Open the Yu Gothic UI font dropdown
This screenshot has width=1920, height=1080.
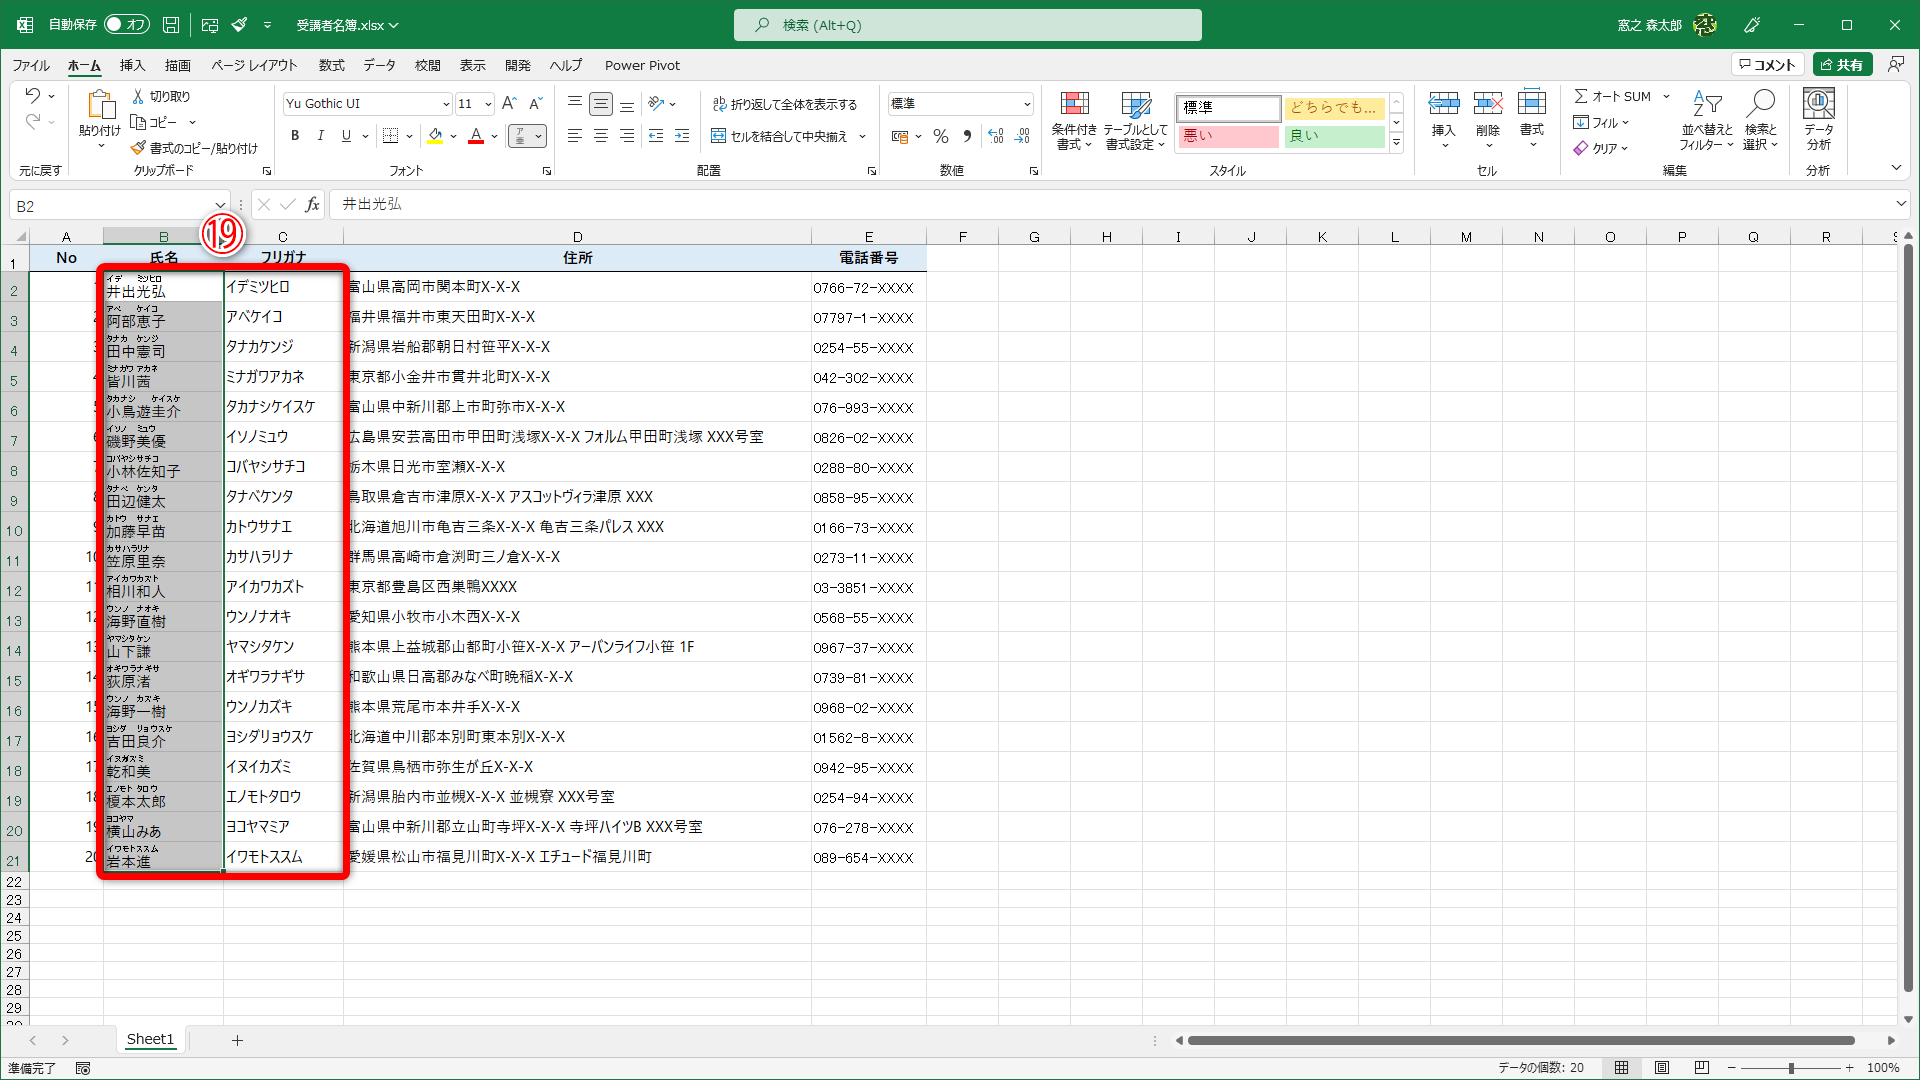[446, 103]
